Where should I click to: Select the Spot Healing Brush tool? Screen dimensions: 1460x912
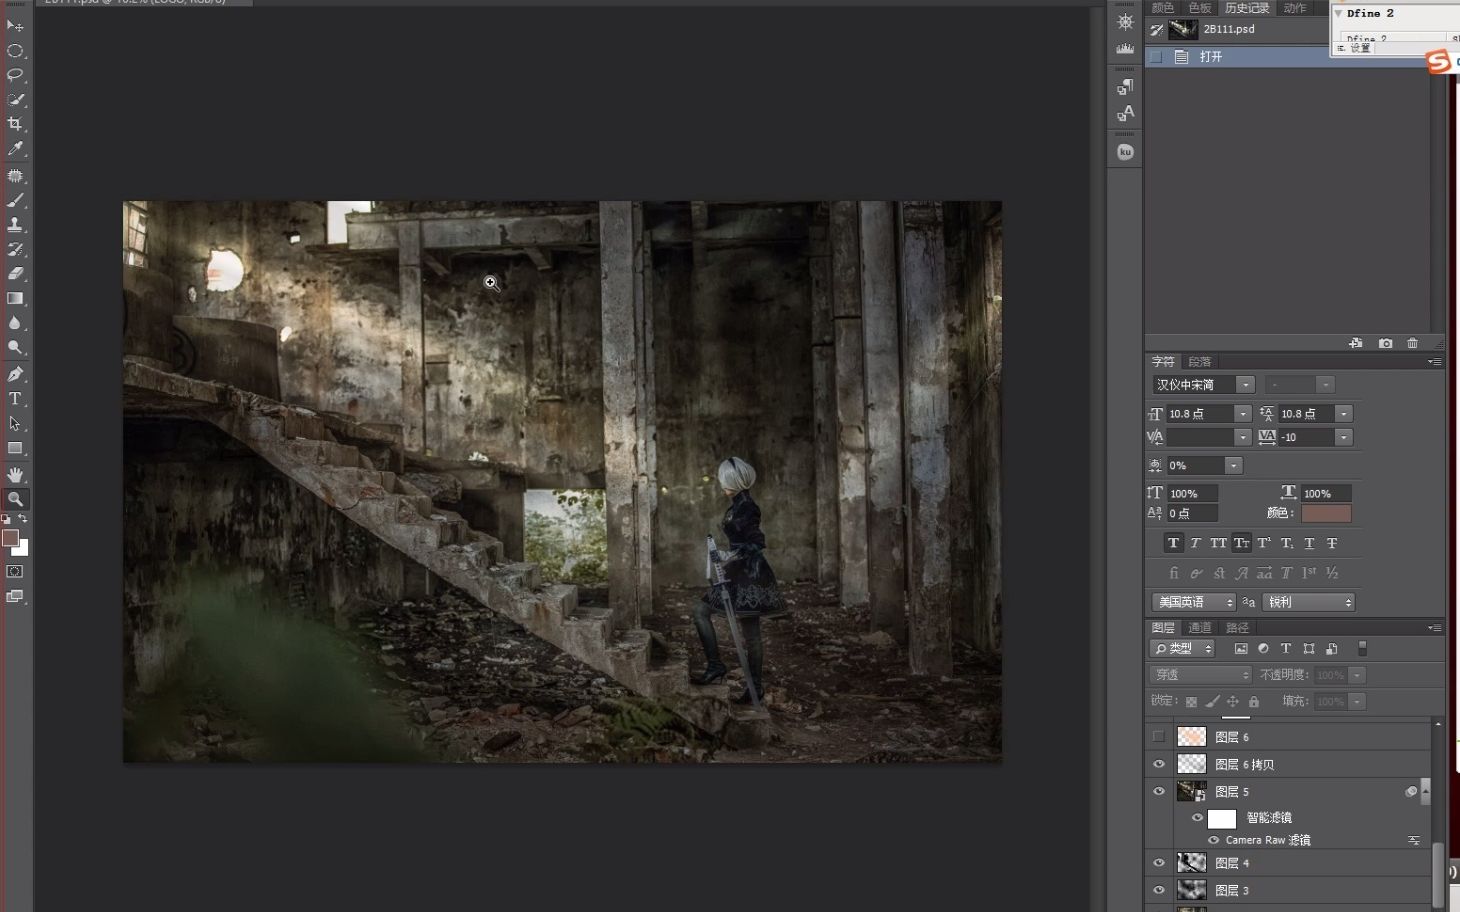pos(15,175)
